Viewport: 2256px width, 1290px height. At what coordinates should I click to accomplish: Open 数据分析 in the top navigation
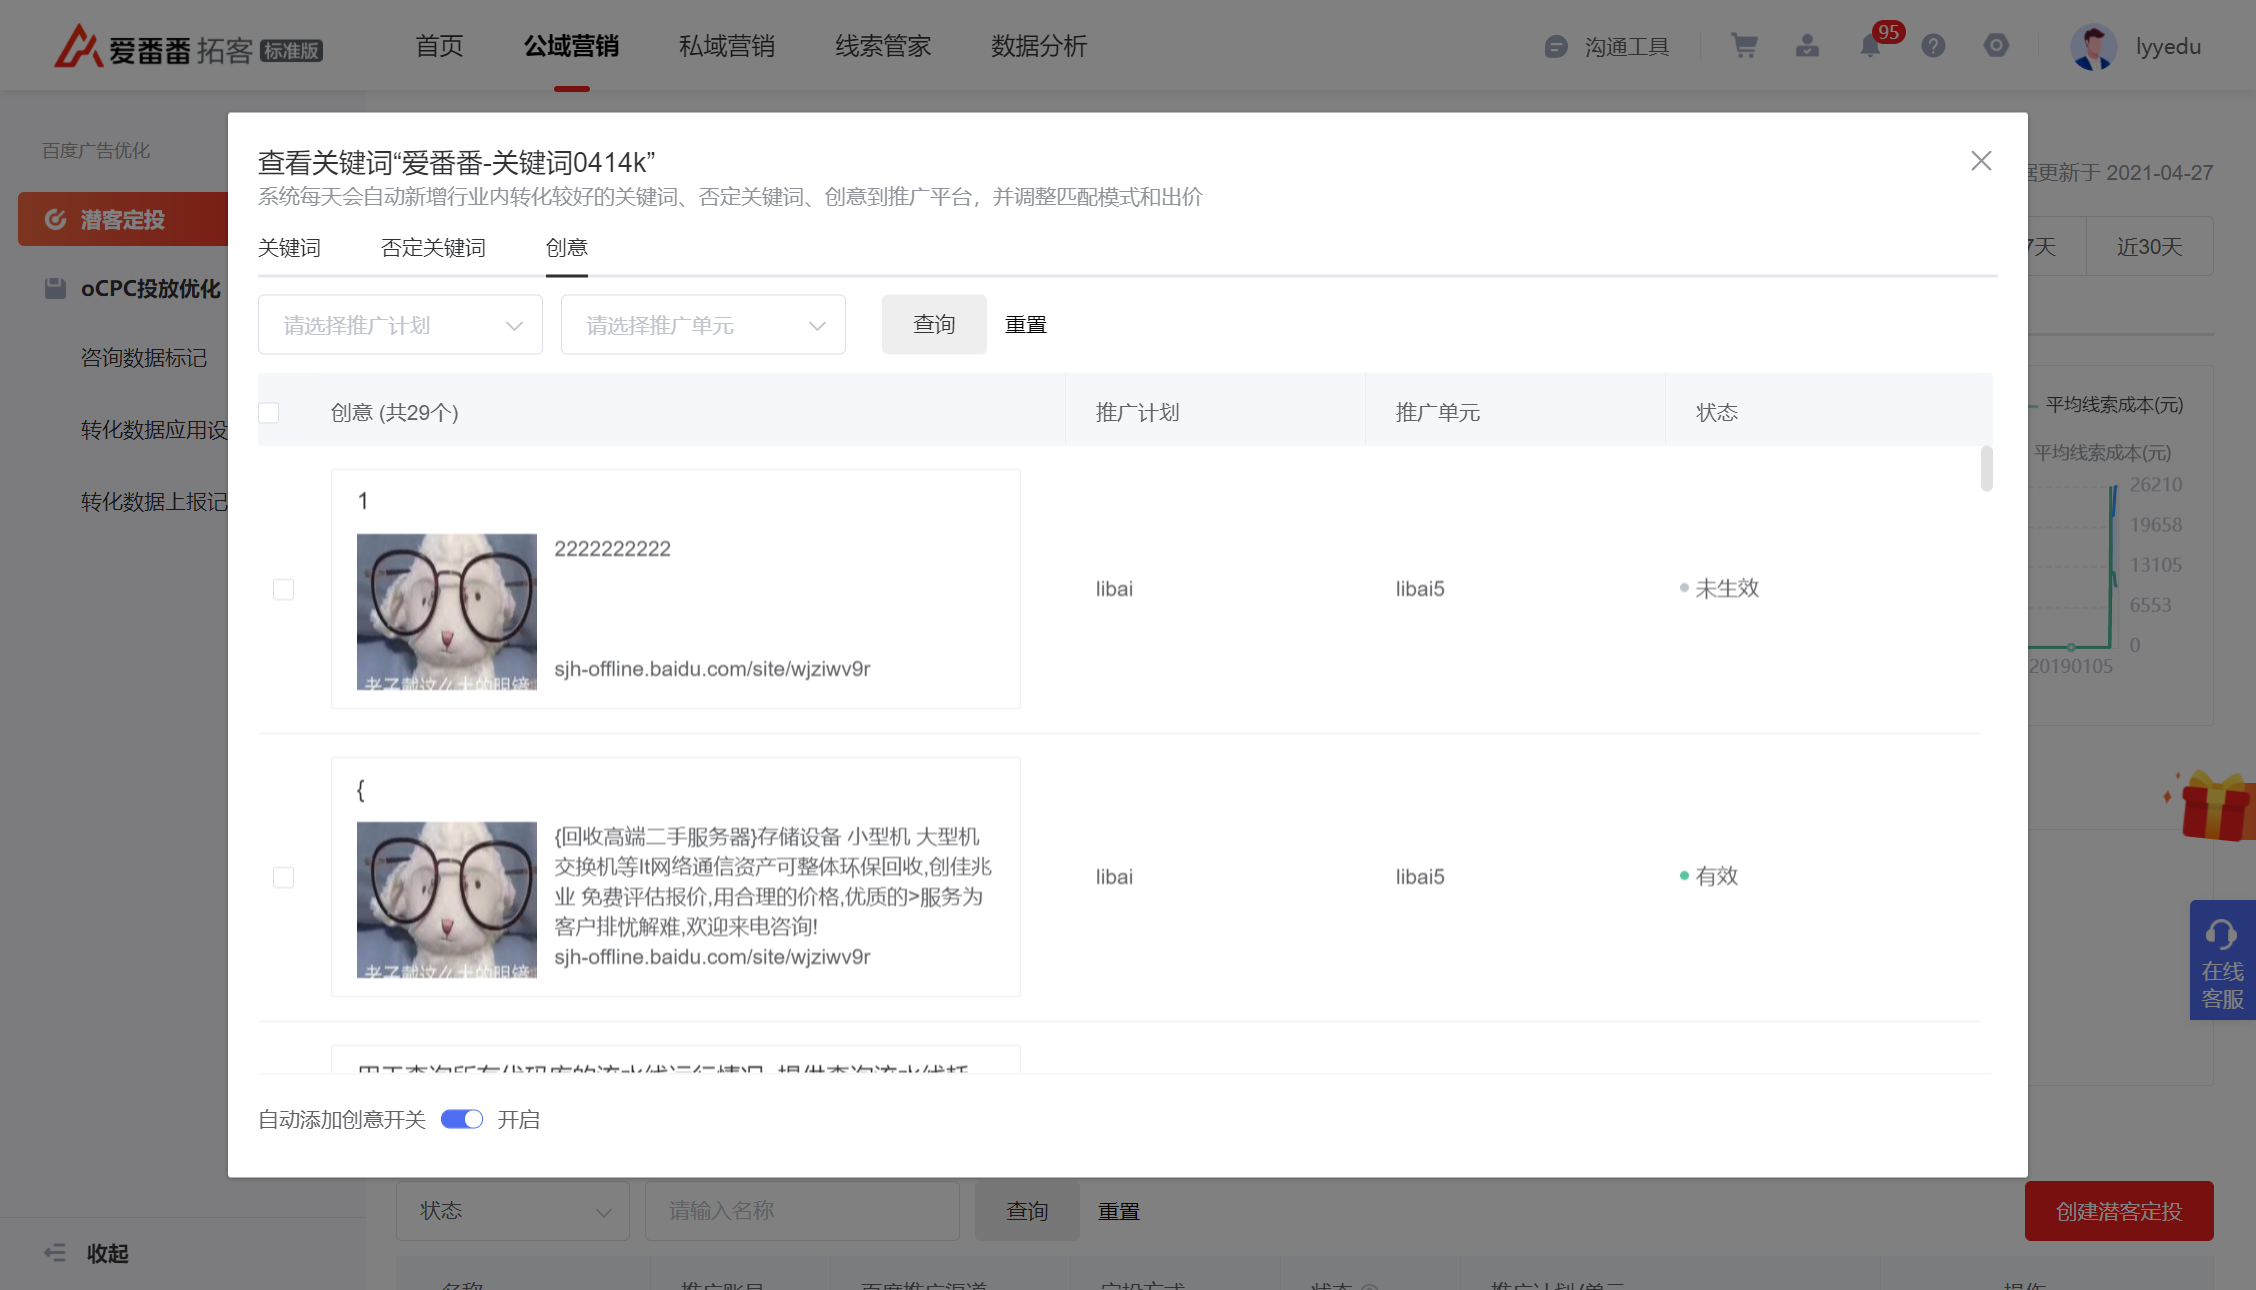(x=1039, y=46)
